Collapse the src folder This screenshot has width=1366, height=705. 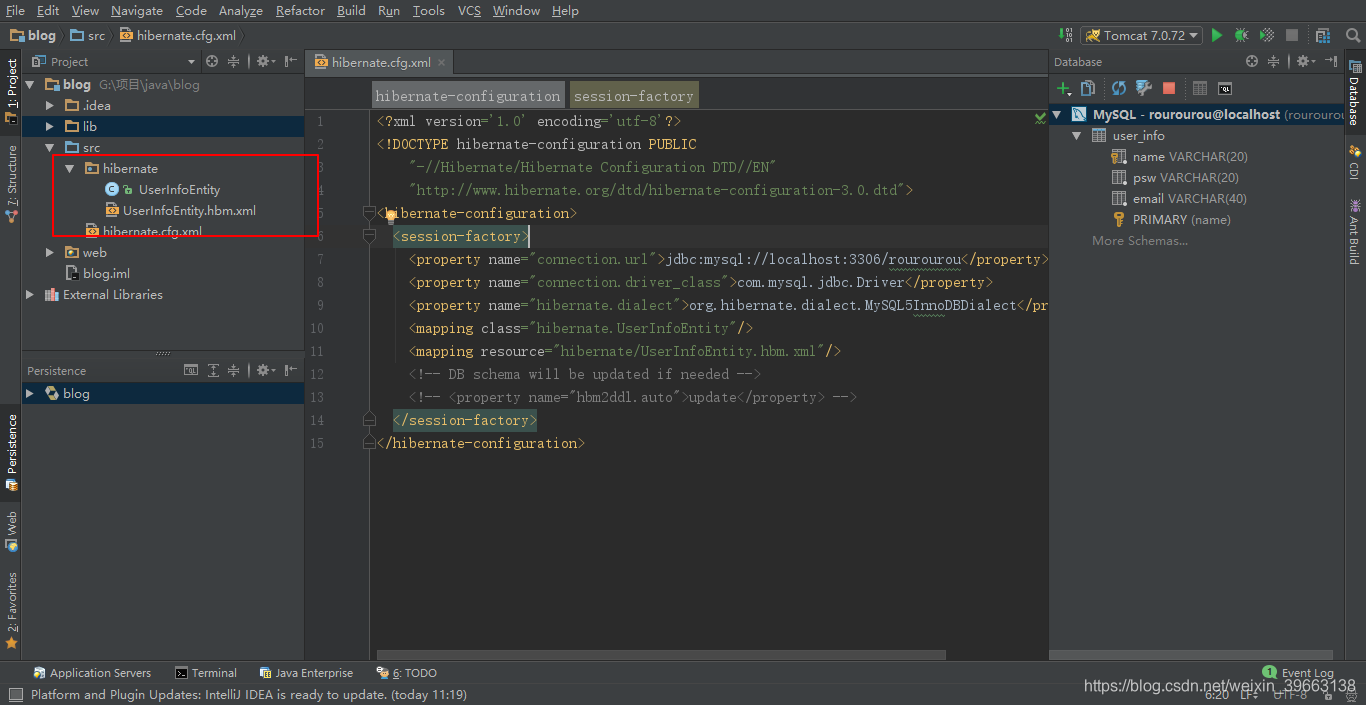(50, 148)
